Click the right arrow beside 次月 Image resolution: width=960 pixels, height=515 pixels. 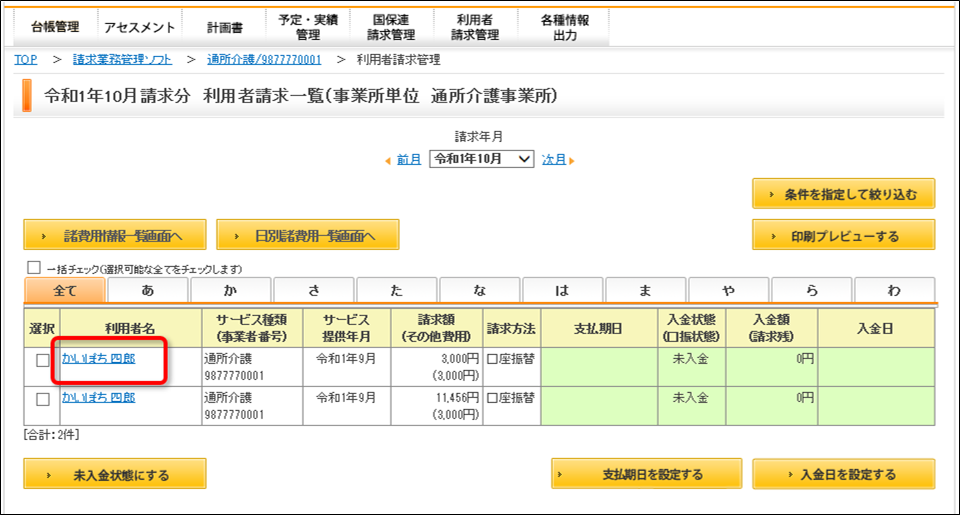point(572,161)
